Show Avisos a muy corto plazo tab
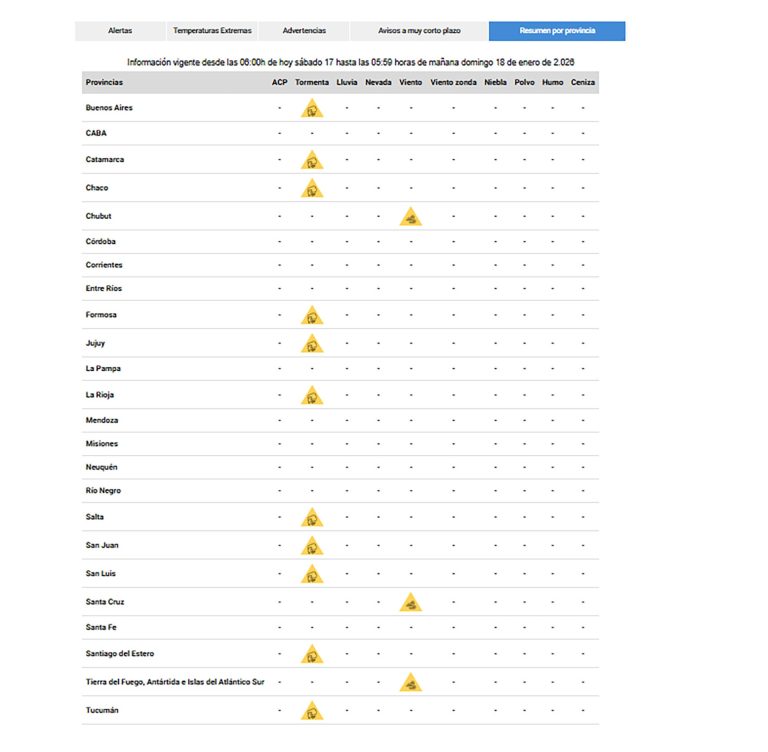768x752 pixels. pos(419,31)
